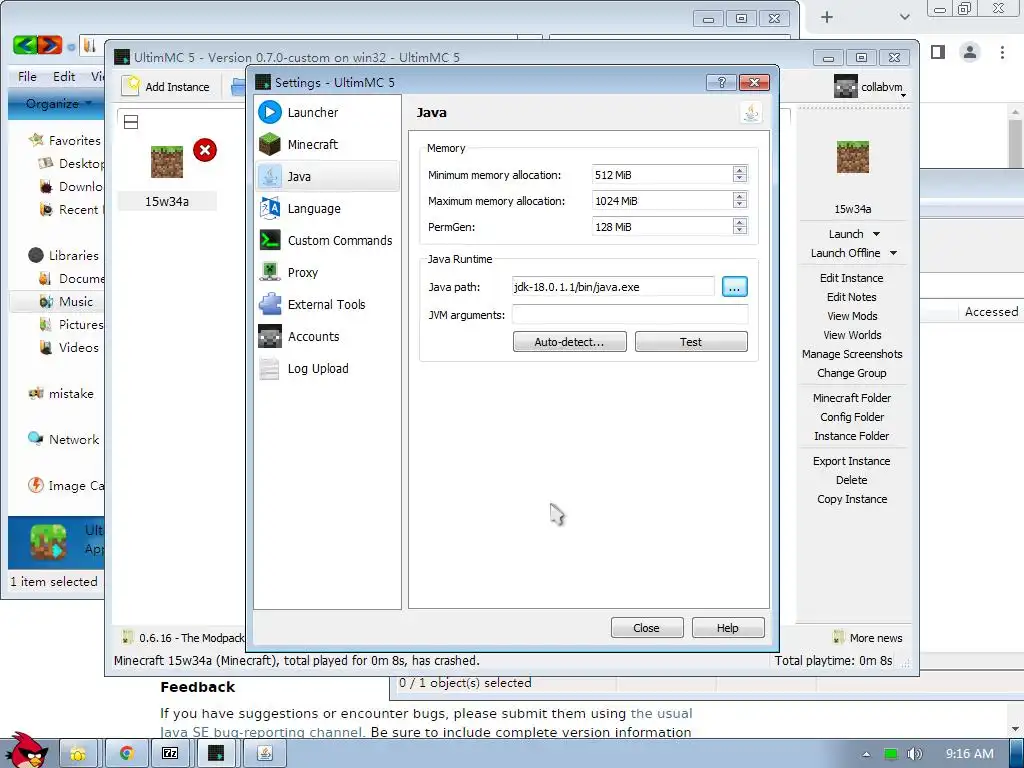Open the UltimMC taskbar button
This screenshot has height=768, width=1024.
216,754
